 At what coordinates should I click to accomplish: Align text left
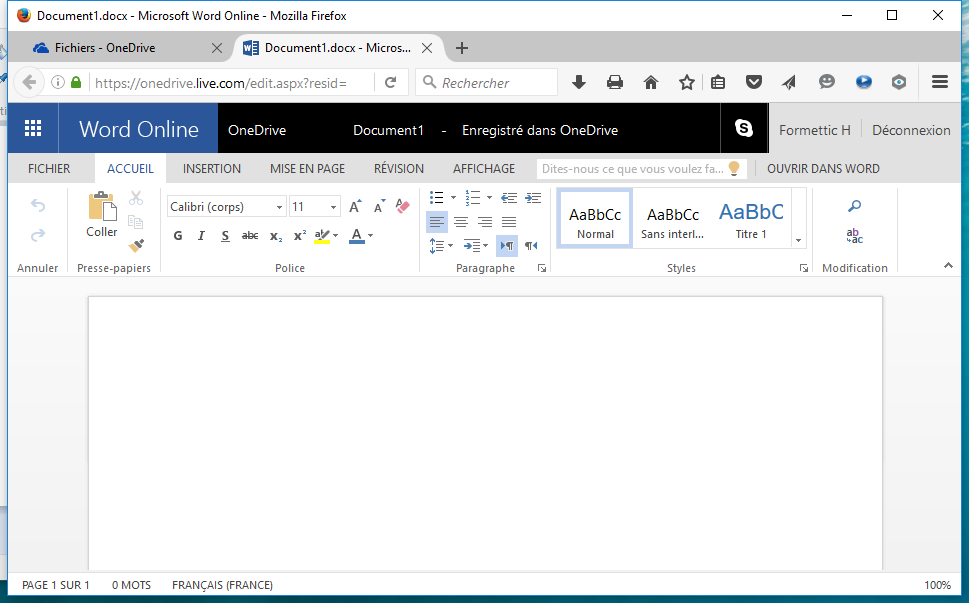click(x=437, y=222)
